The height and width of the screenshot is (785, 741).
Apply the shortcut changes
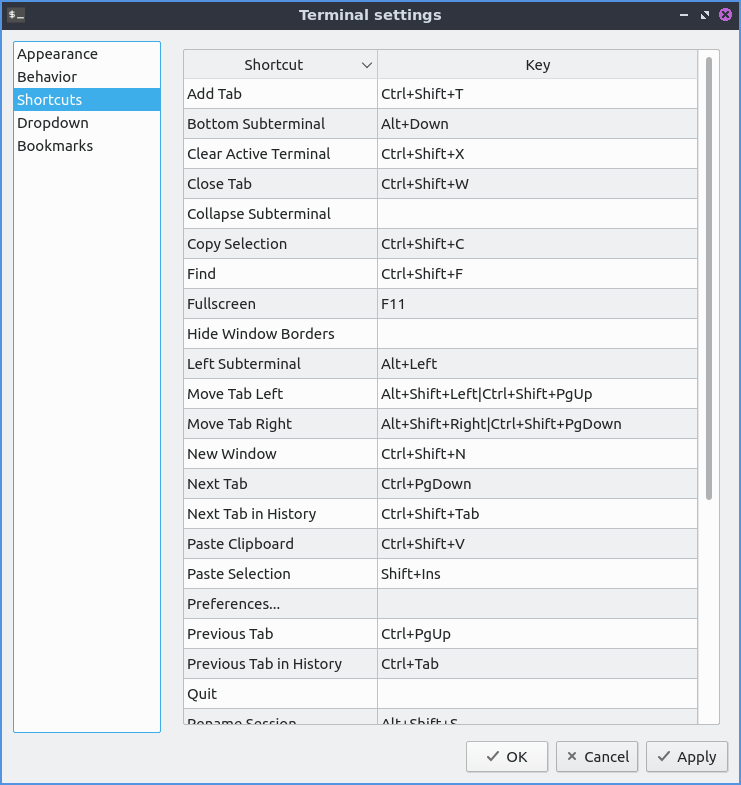pyautogui.click(x=686, y=757)
